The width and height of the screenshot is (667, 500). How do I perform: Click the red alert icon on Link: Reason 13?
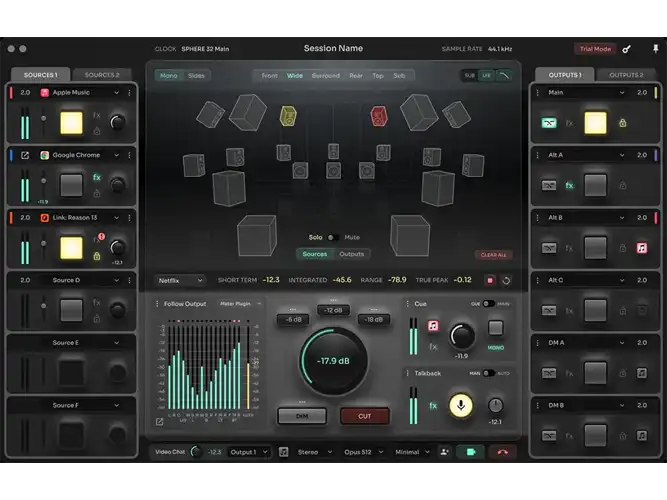pos(101,236)
